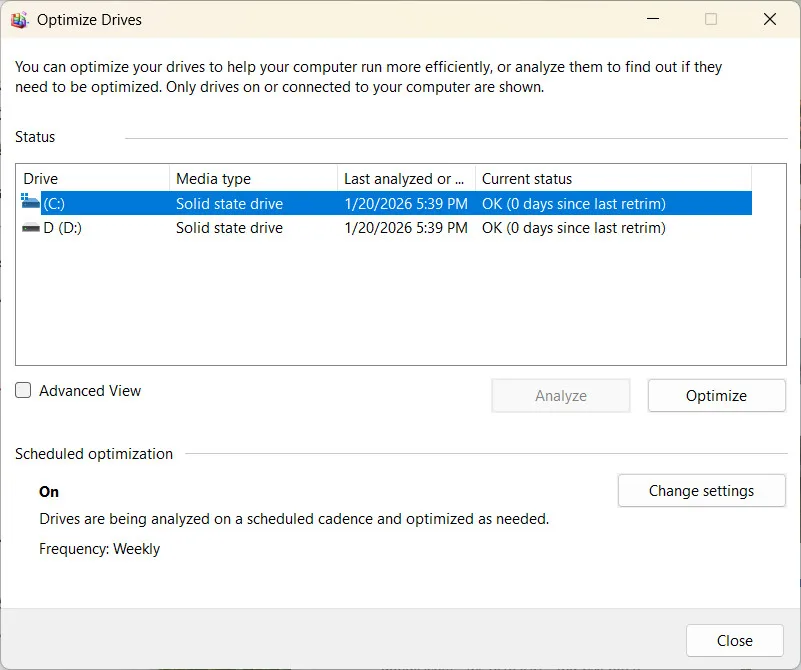Sort by the Drive column header

92,179
